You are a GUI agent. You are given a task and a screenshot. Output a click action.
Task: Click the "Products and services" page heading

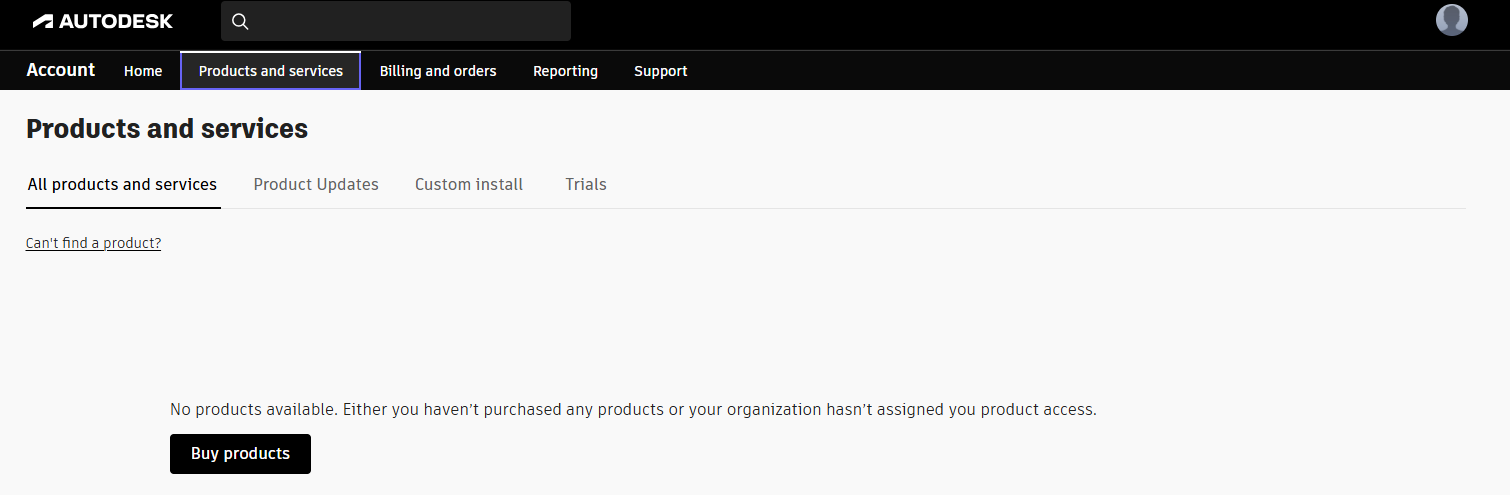click(x=167, y=129)
